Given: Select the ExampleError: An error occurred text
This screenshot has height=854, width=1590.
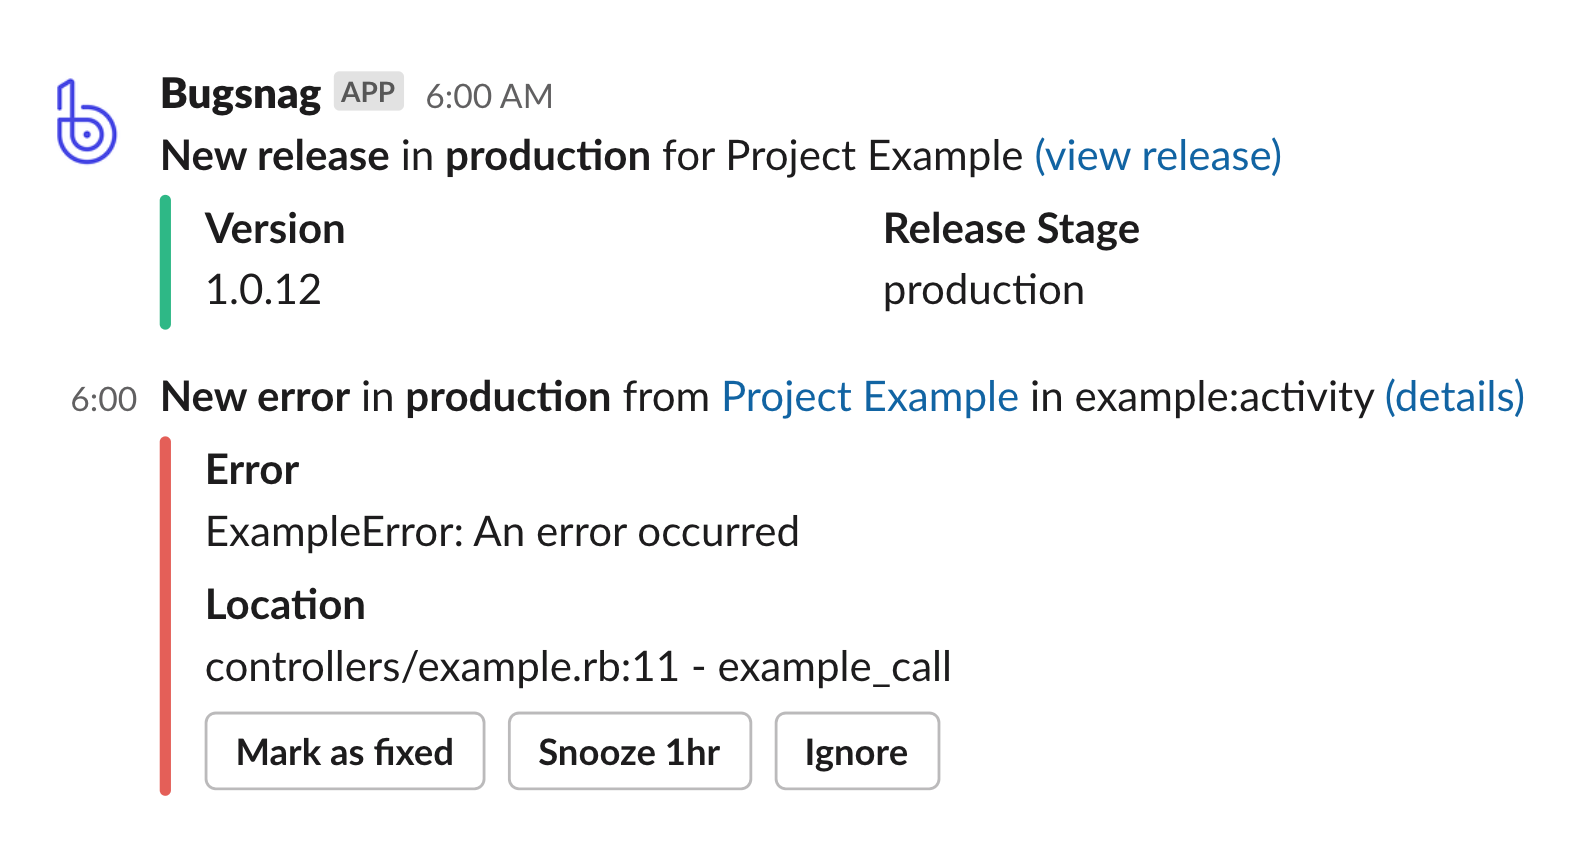Looking at the screenshot, I should point(502,532).
